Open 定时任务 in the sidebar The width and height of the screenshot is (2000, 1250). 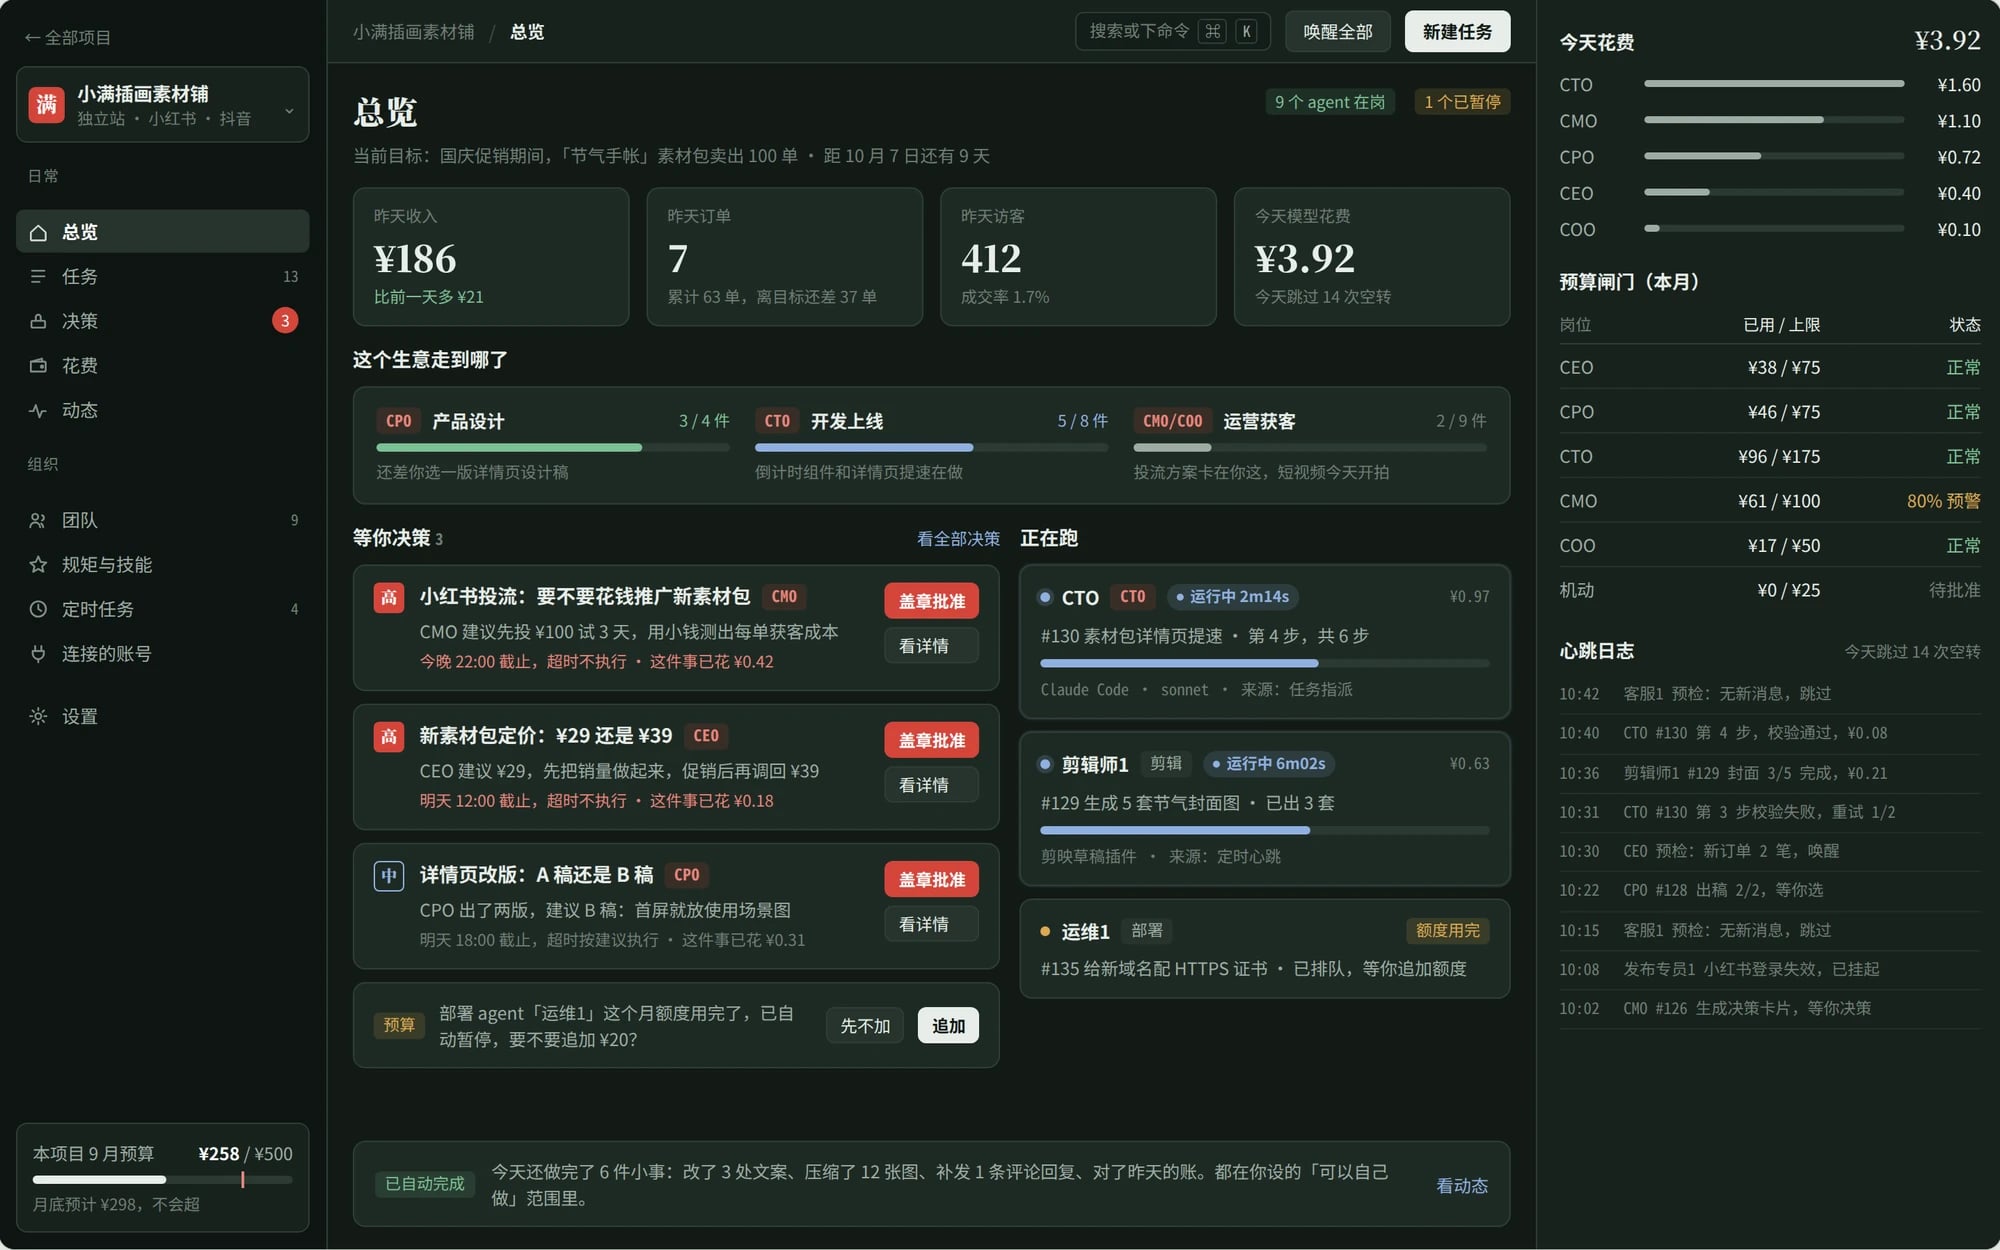(162, 609)
